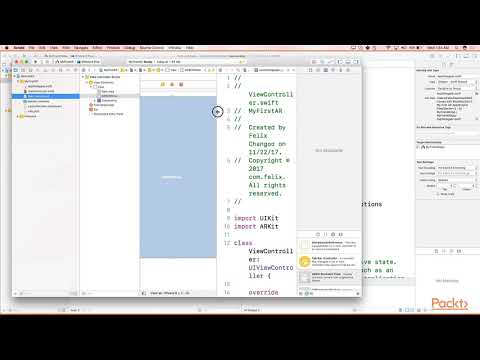480x360 pixels.
Task: Add another assistant editor with the plus button
Action: pyautogui.click(x=288, y=70)
